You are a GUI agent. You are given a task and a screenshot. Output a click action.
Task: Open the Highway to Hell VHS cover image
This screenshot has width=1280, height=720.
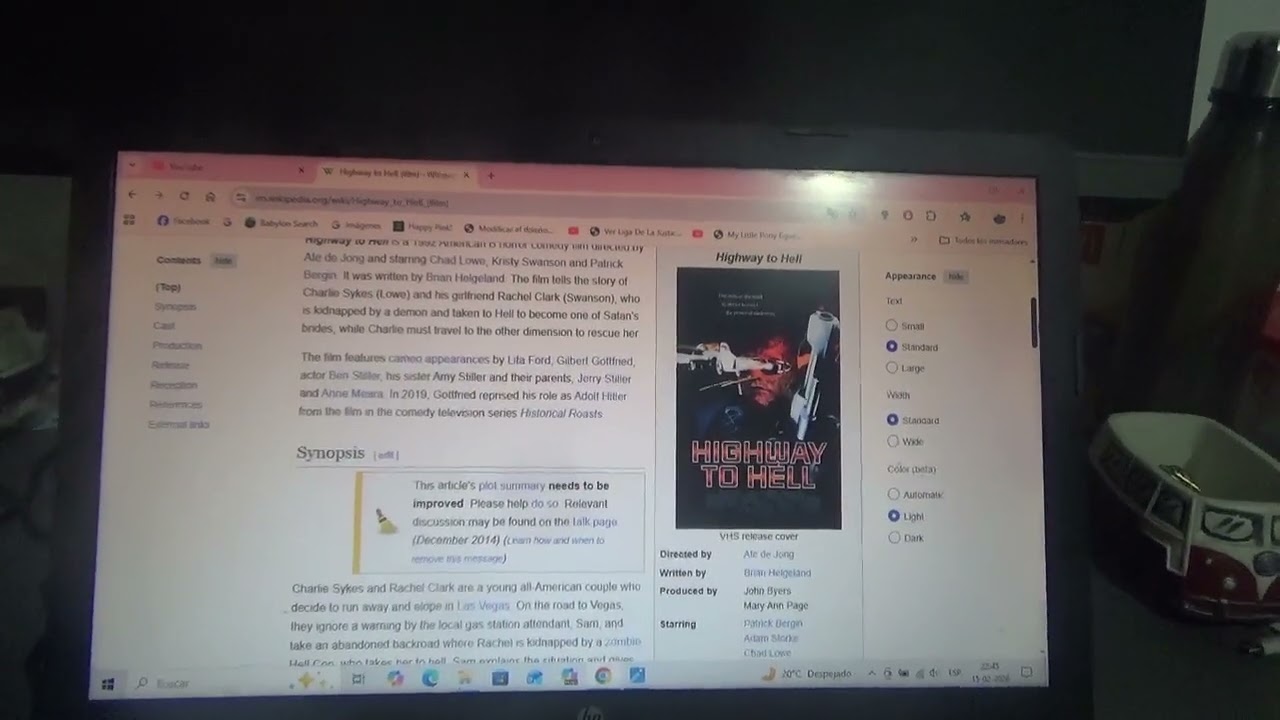pyautogui.click(x=758, y=398)
